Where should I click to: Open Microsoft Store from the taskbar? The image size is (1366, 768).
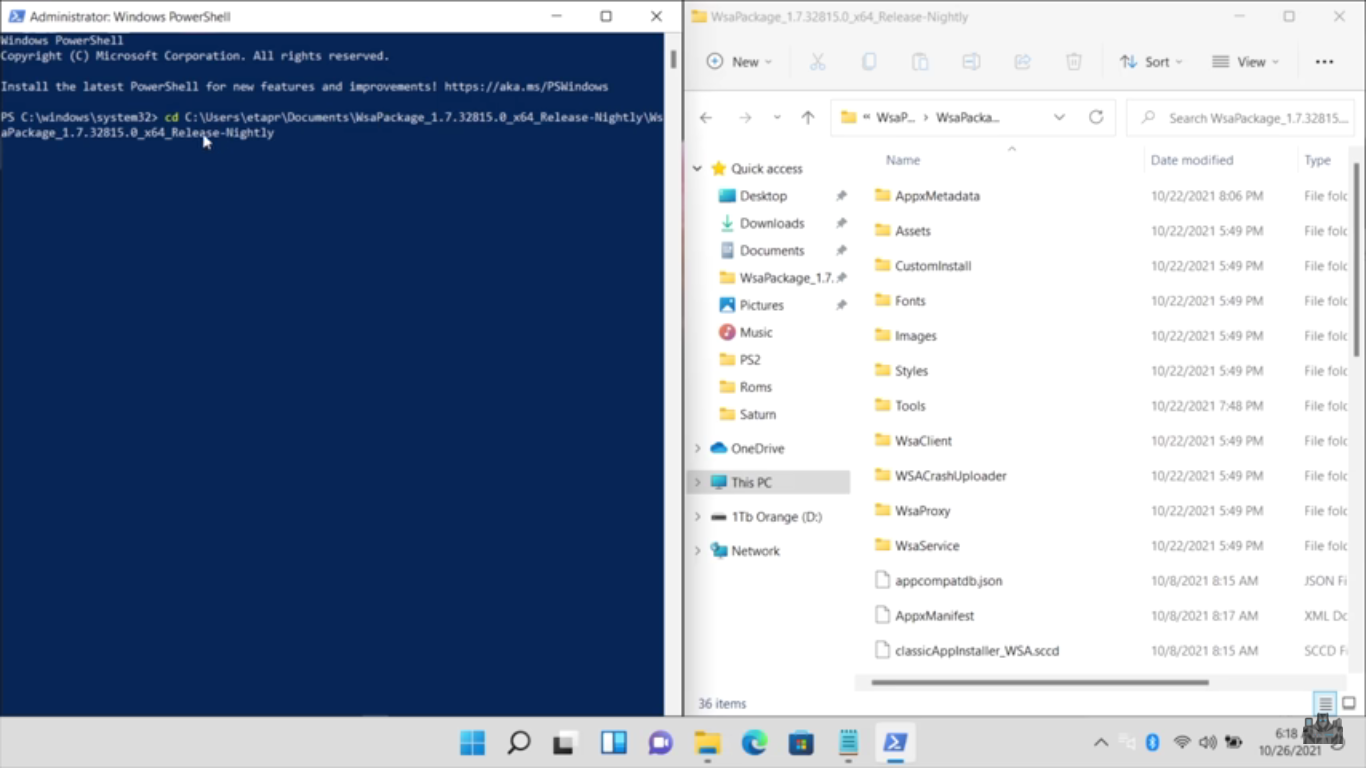coord(801,743)
